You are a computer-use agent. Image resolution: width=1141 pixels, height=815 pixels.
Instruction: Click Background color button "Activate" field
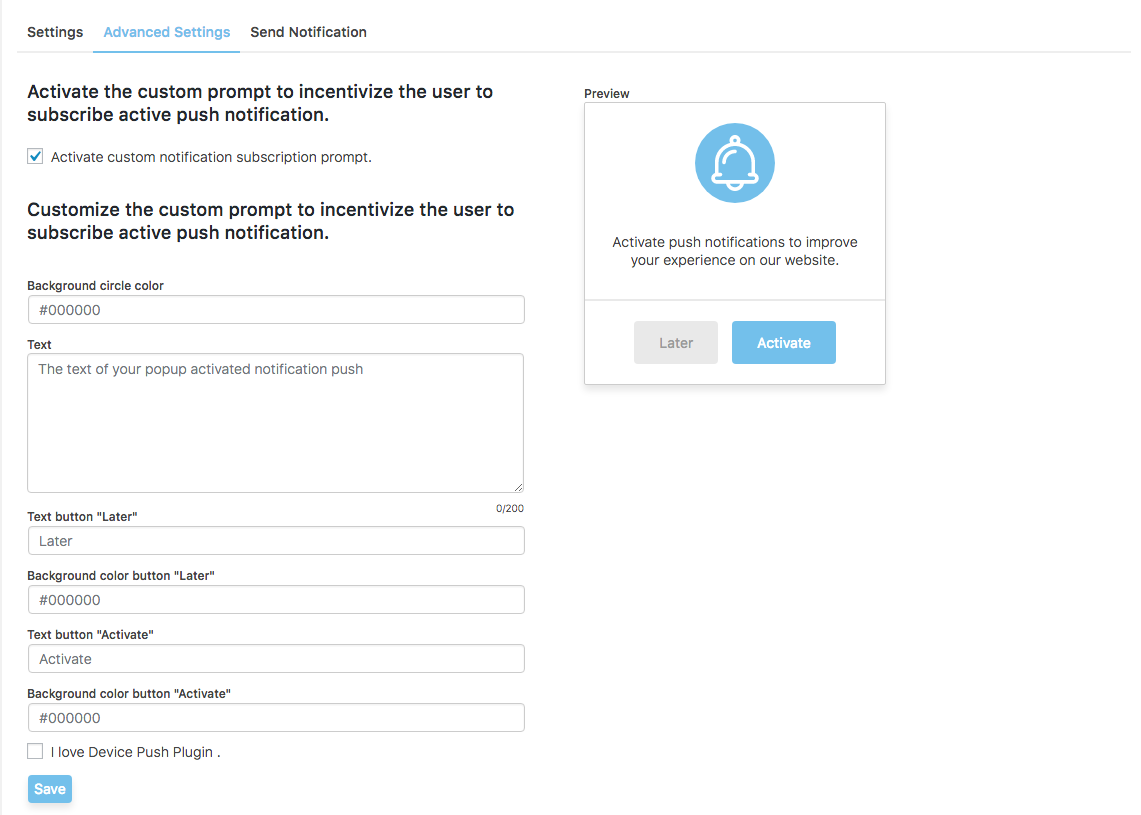coord(276,717)
